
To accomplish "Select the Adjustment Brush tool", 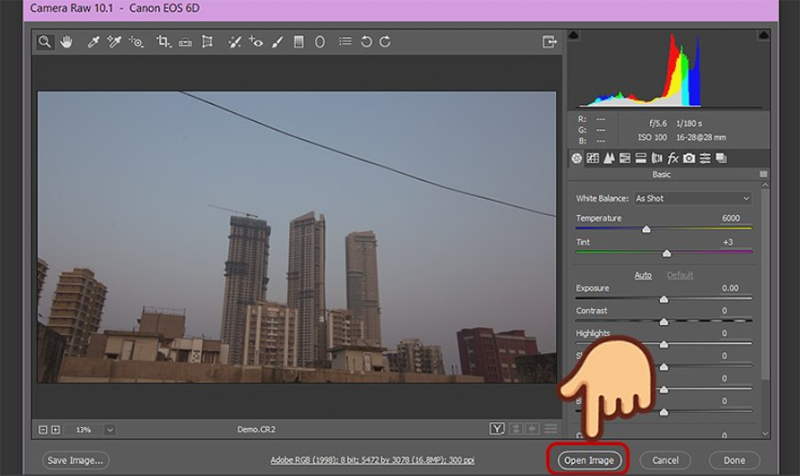I will coord(278,42).
